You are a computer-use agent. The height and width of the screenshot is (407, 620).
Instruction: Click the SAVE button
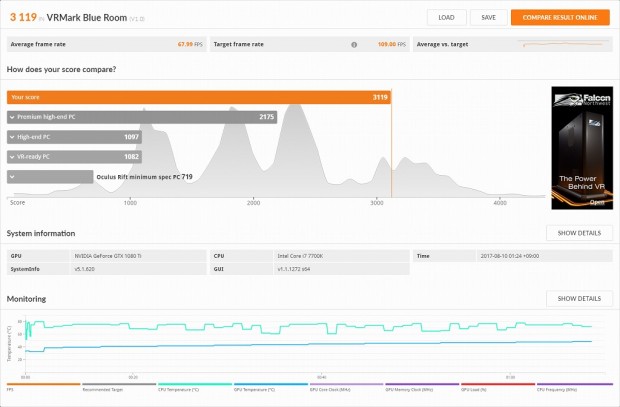tap(488, 17)
